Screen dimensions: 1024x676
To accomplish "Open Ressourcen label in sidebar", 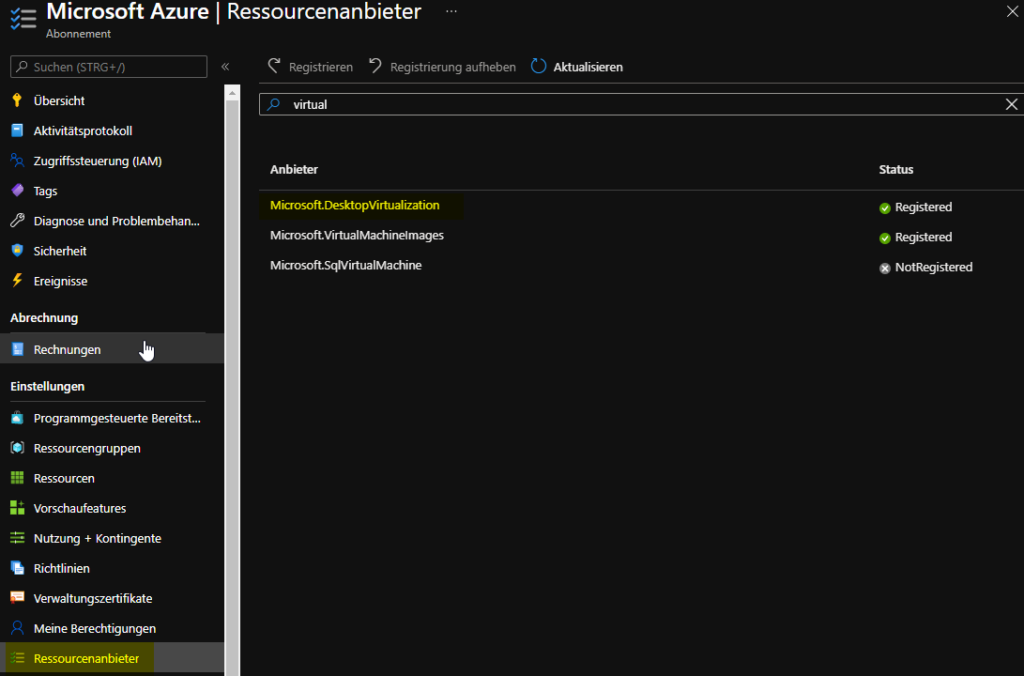I will (x=64, y=479).
